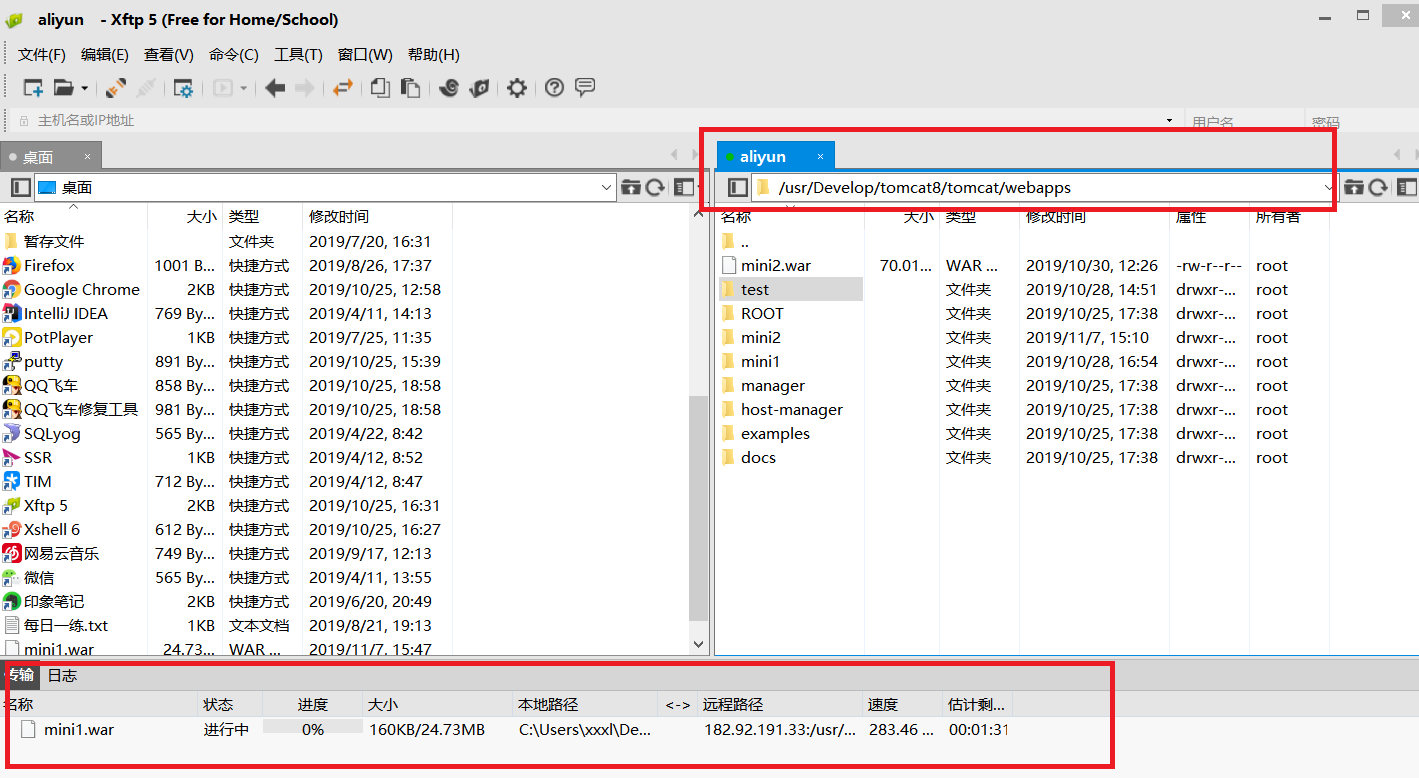Sort local files by 类型 column
The height and width of the screenshot is (778, 1419).
pyautogui.click(x=262, y=216)
